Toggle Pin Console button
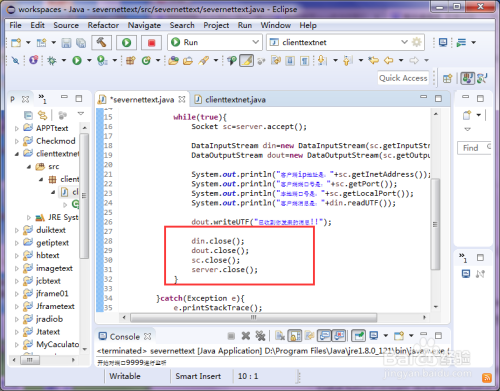Screen dimensions: 500x391 pyautogui.click(x=358, y=336)
